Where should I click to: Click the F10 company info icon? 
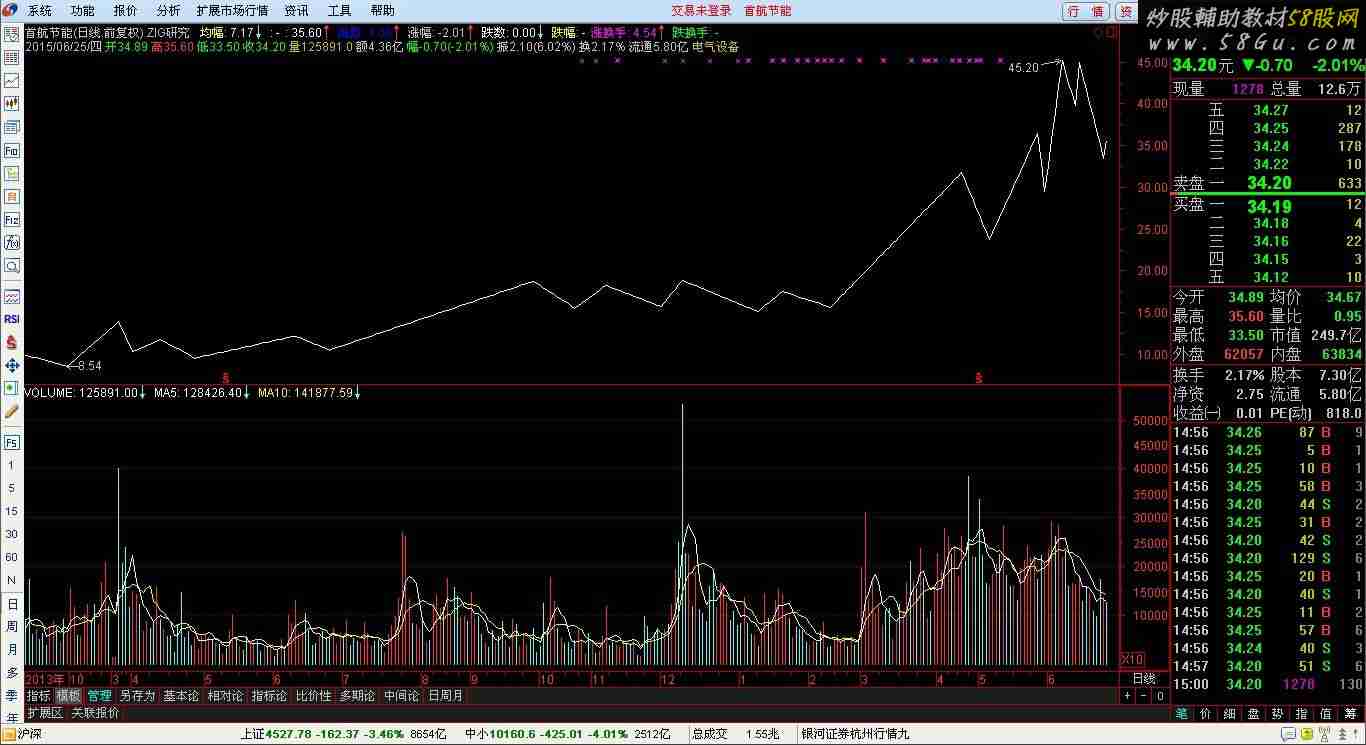point(12,150)
